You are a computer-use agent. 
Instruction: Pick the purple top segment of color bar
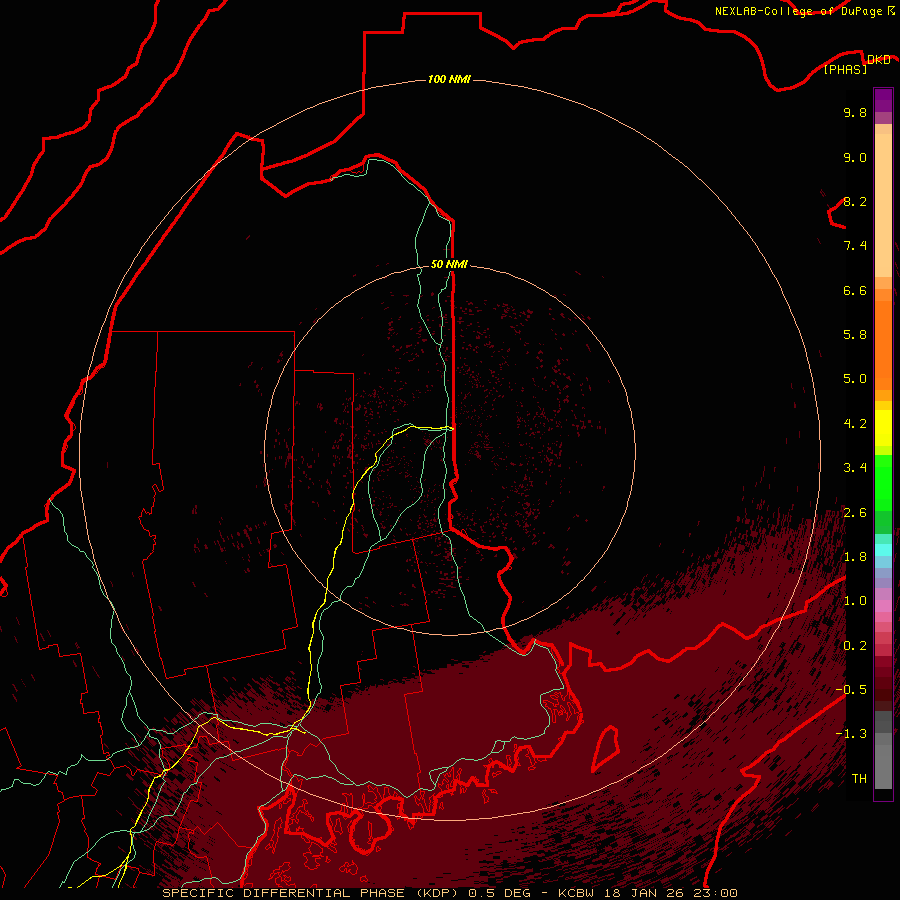point(883,100)
